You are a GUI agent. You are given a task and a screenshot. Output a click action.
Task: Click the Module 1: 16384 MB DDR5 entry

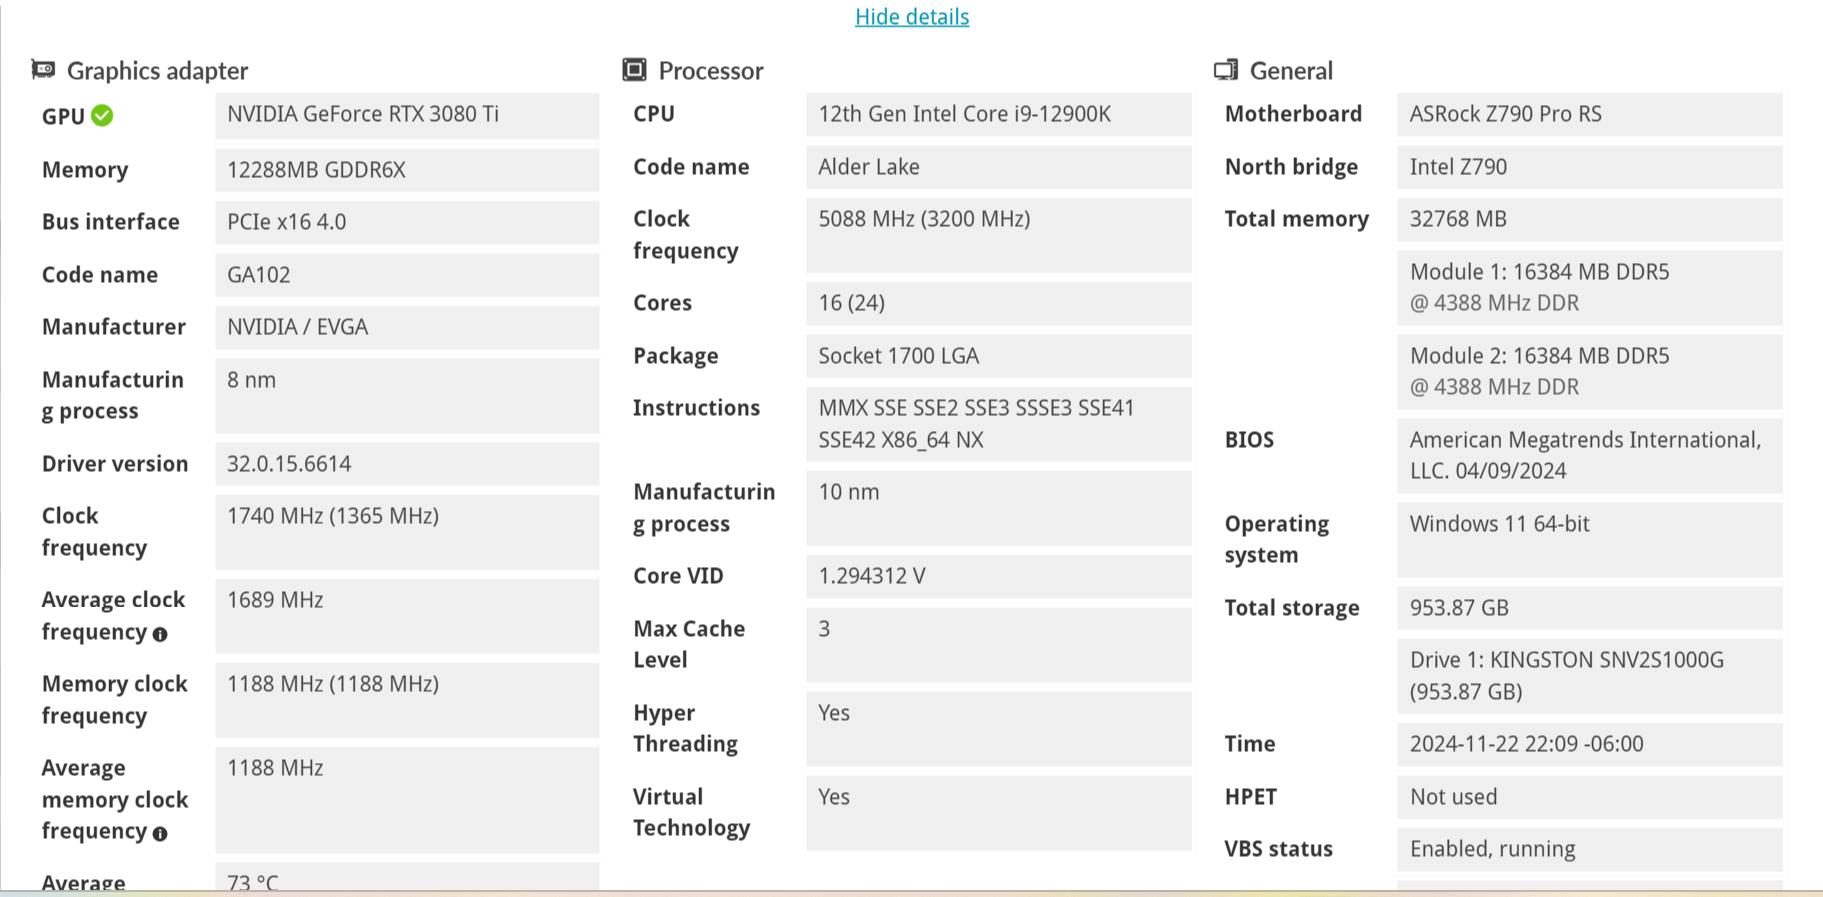pyautogui.click(x=1590, y=288)
